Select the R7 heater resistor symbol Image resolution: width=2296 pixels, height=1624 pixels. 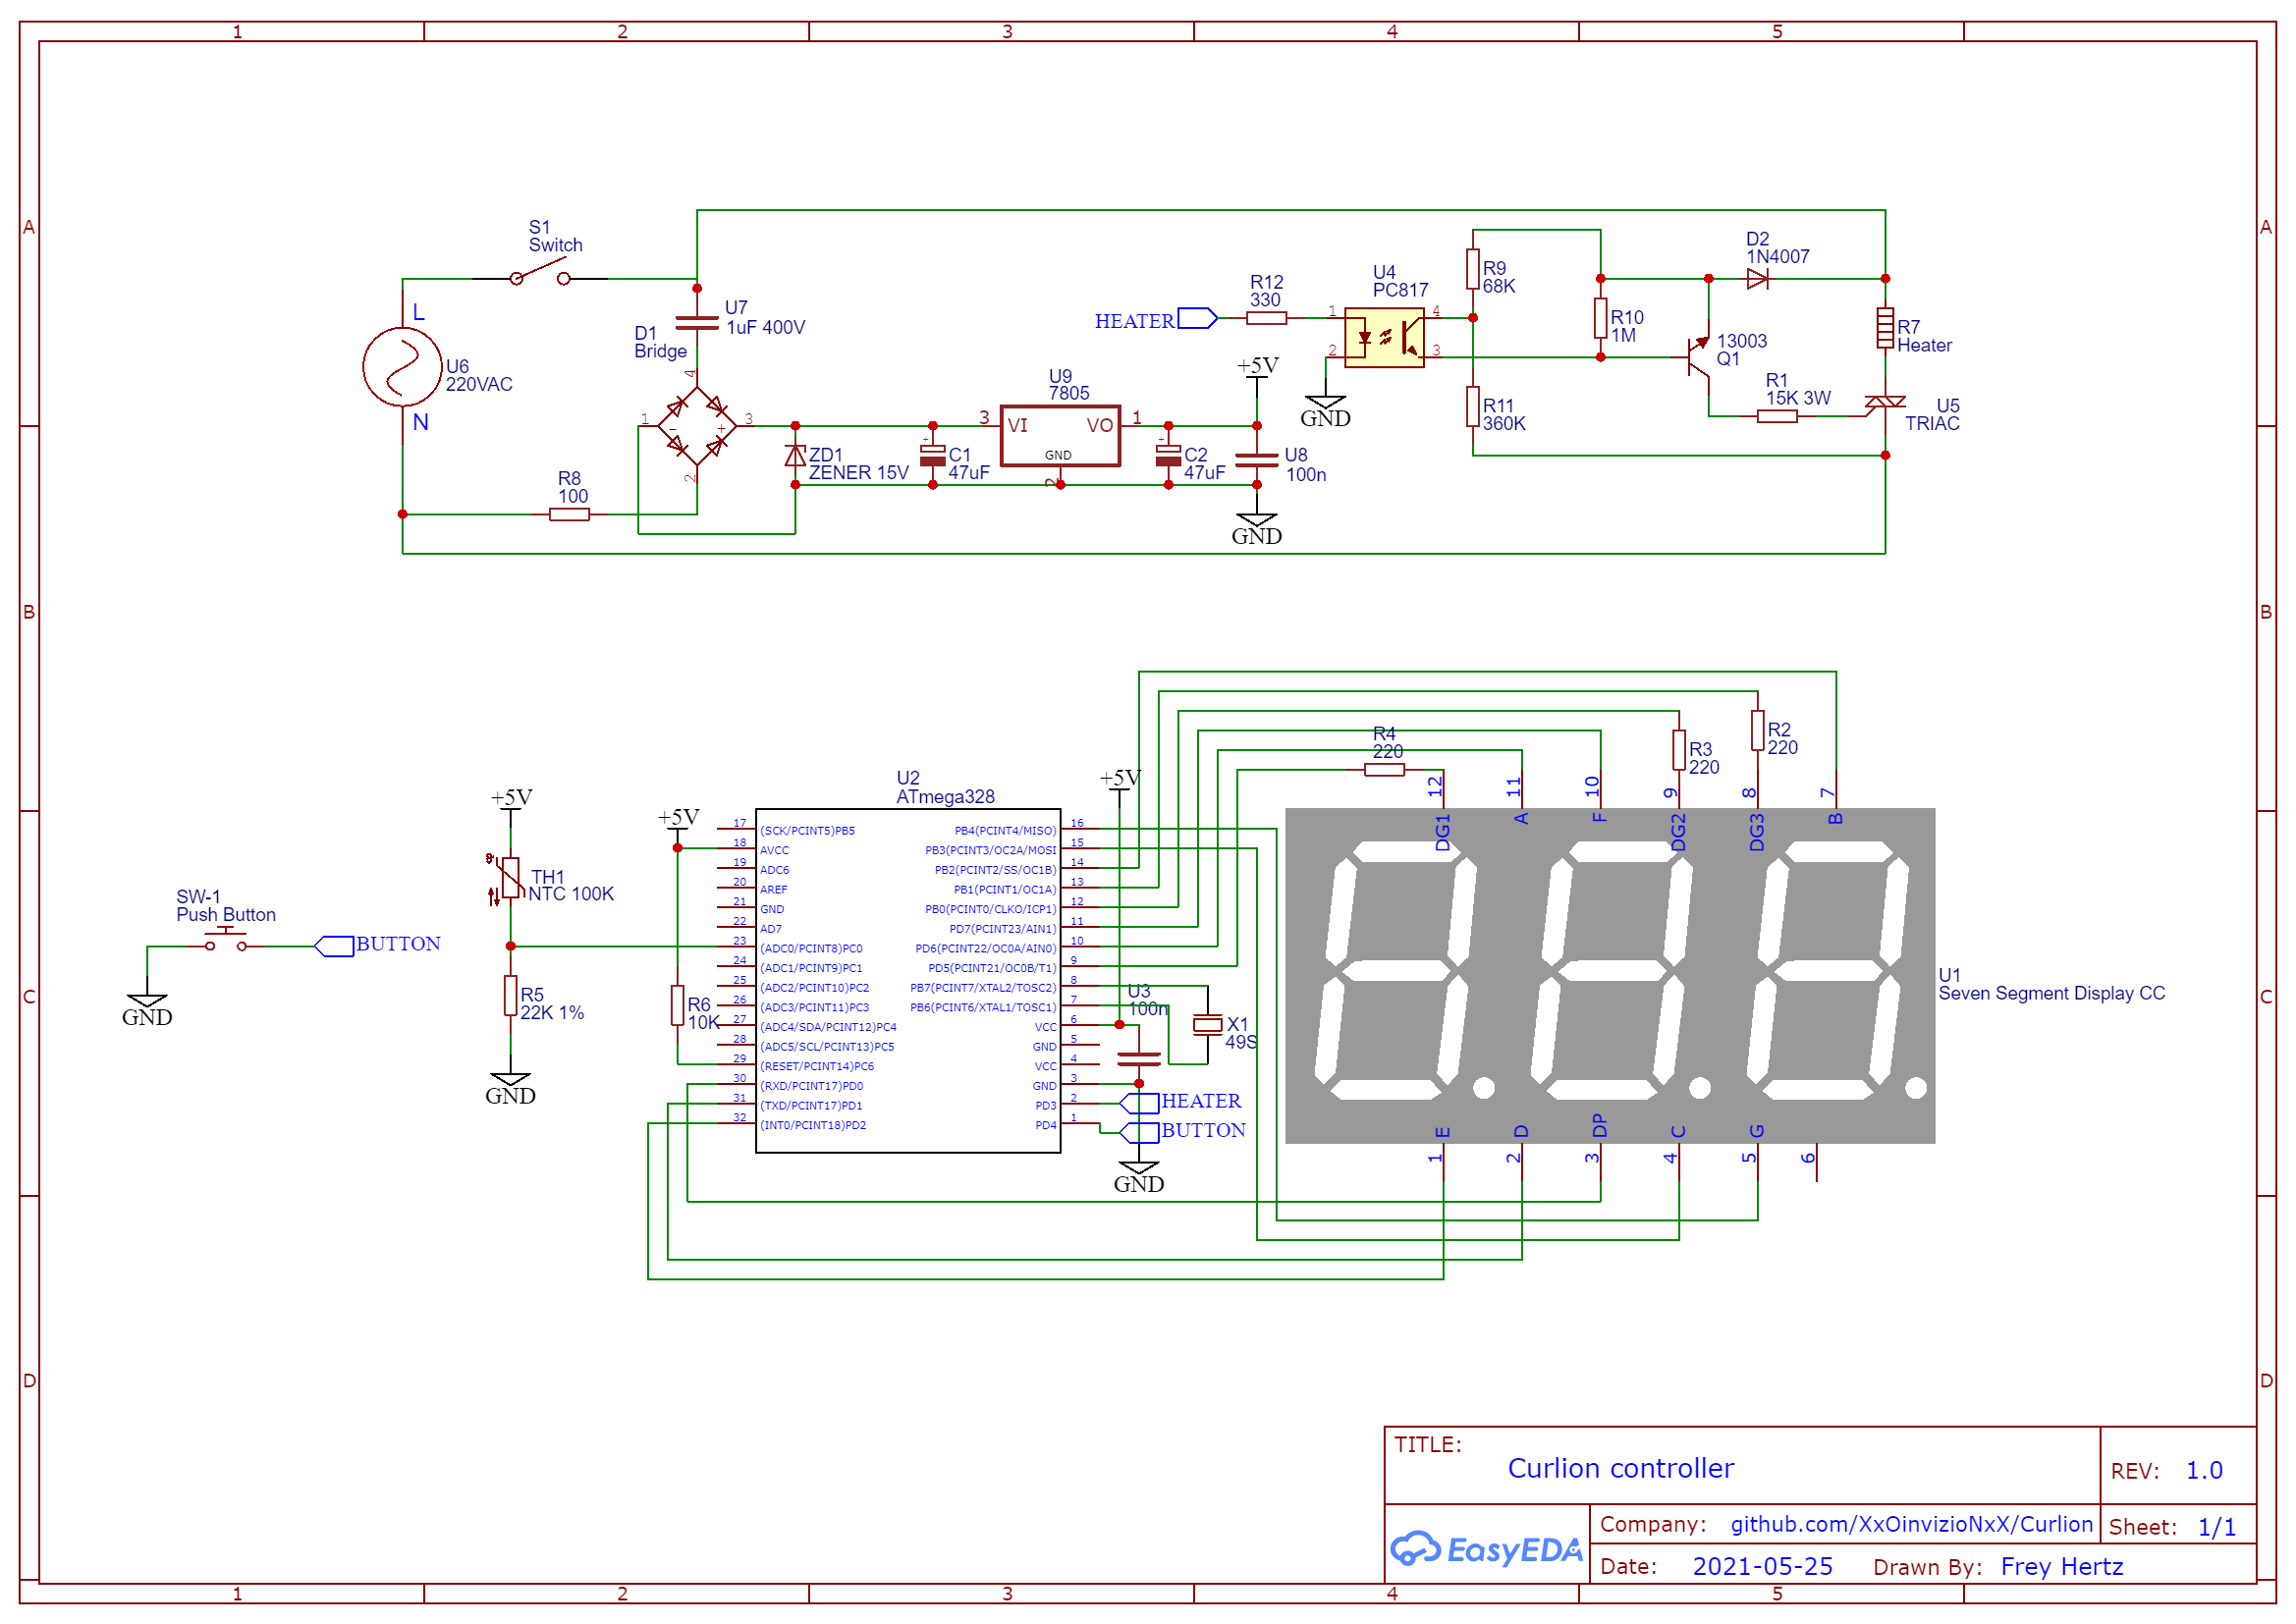coord(1885,328)
